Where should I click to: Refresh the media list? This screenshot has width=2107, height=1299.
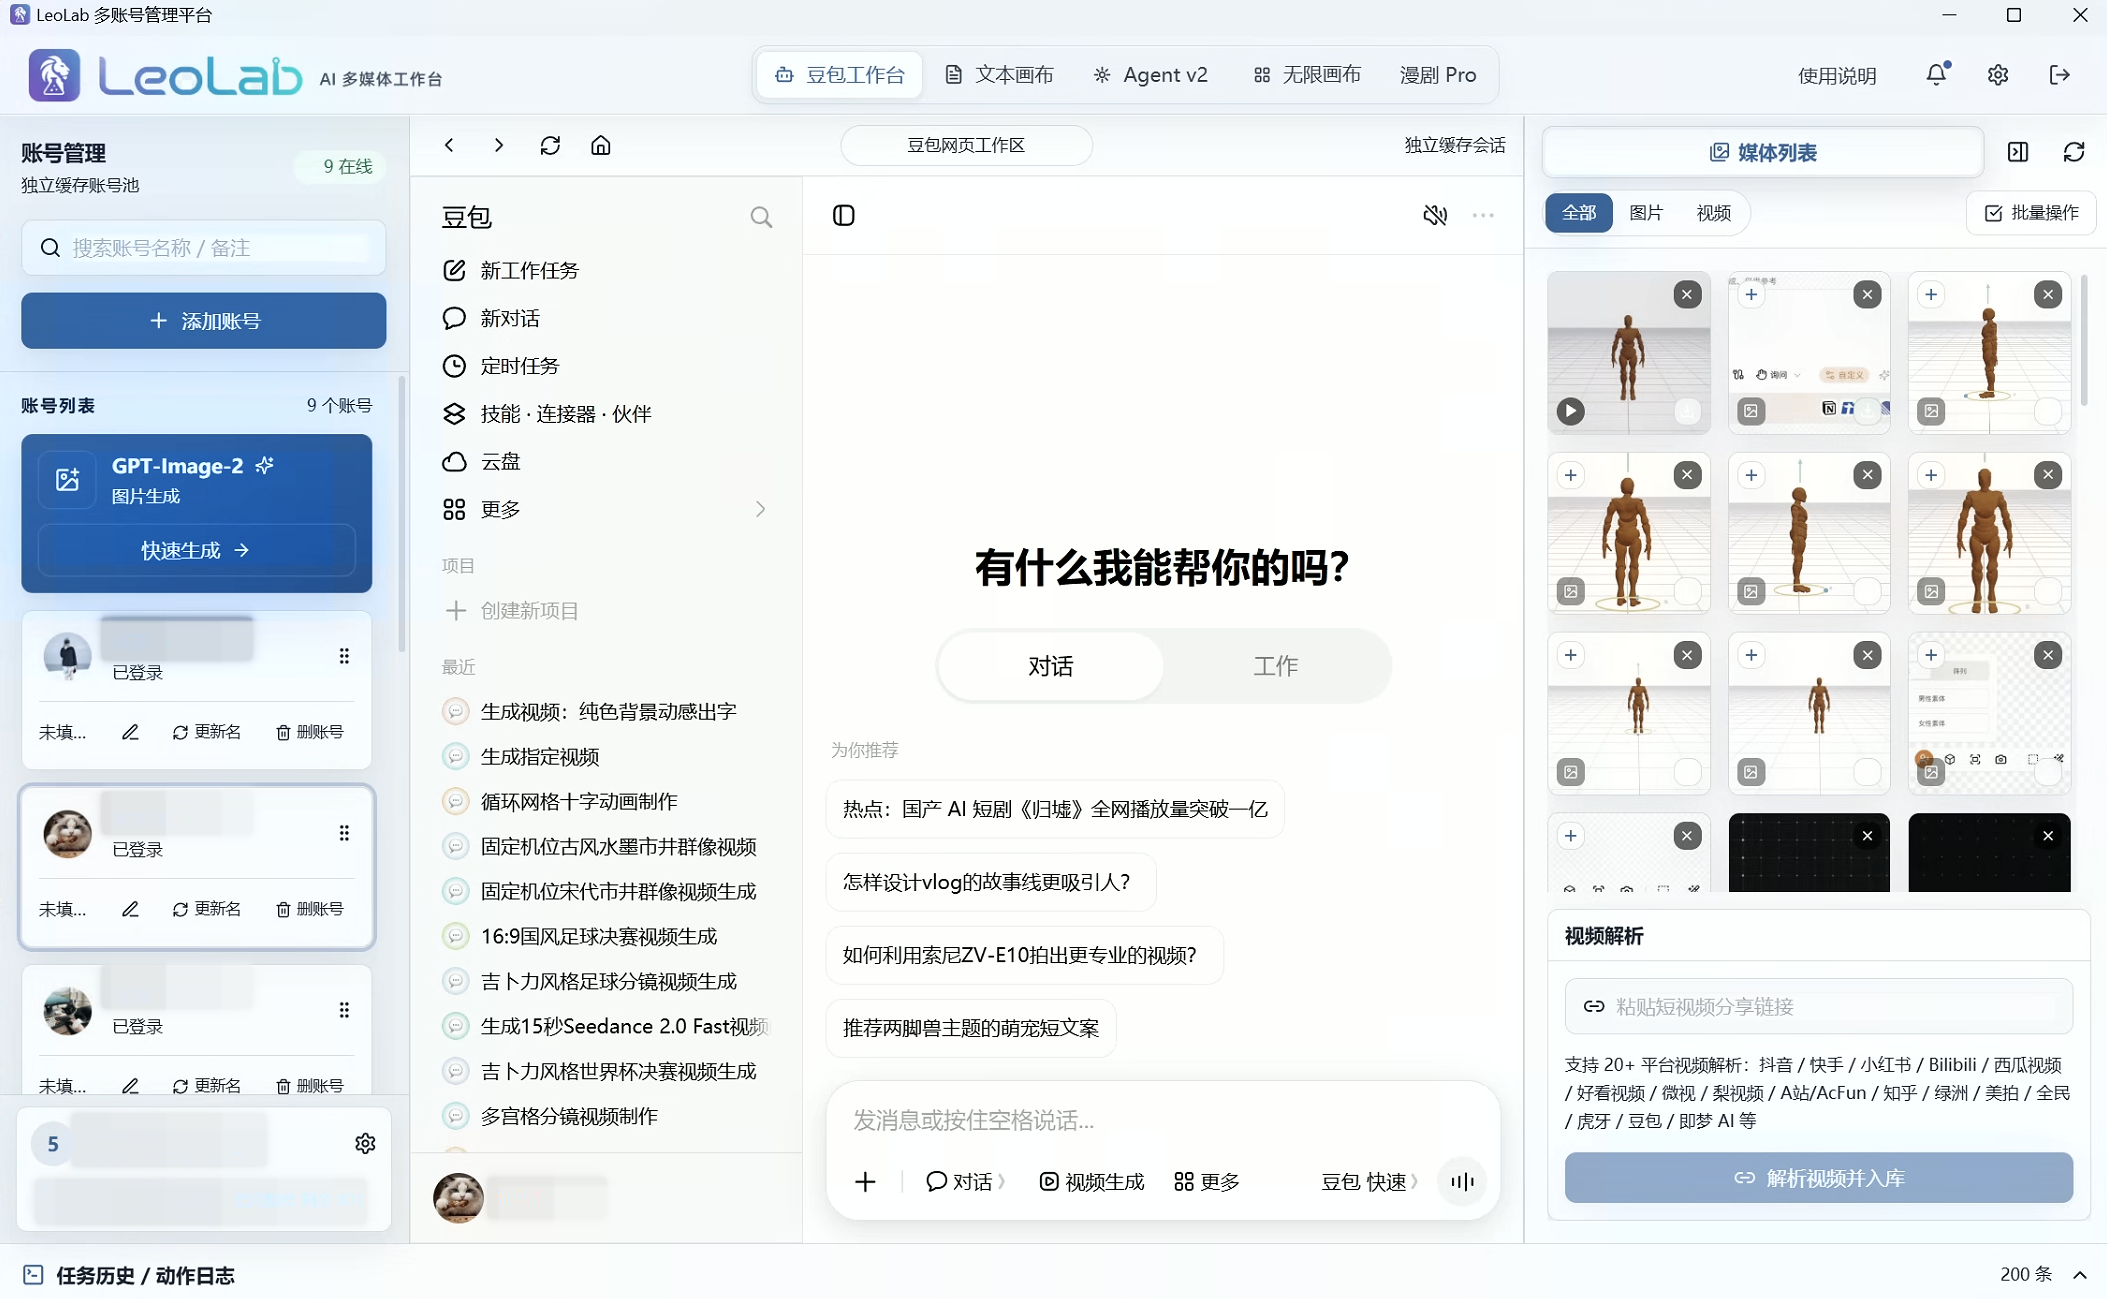2074,152
